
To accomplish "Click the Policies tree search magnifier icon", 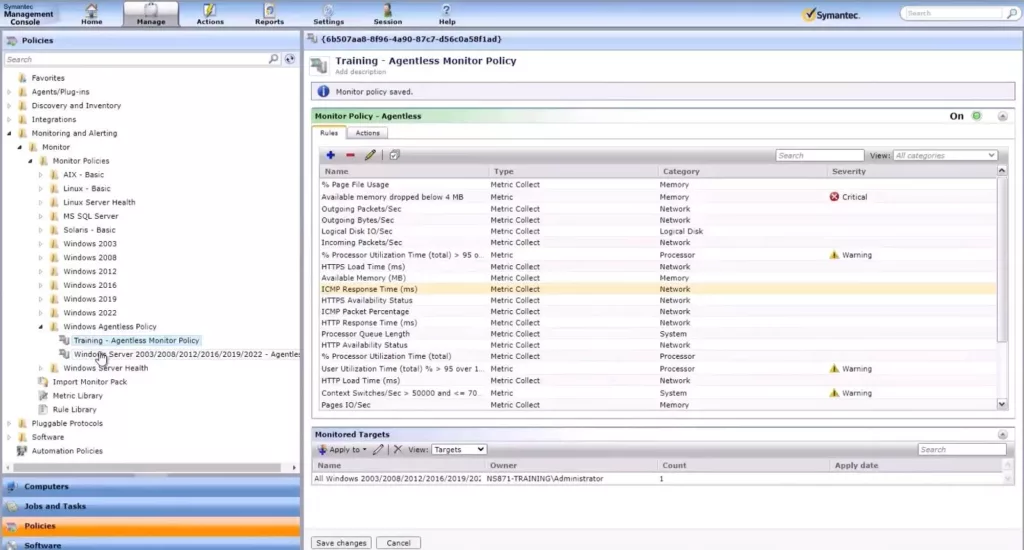I will (x=274, y=59).
